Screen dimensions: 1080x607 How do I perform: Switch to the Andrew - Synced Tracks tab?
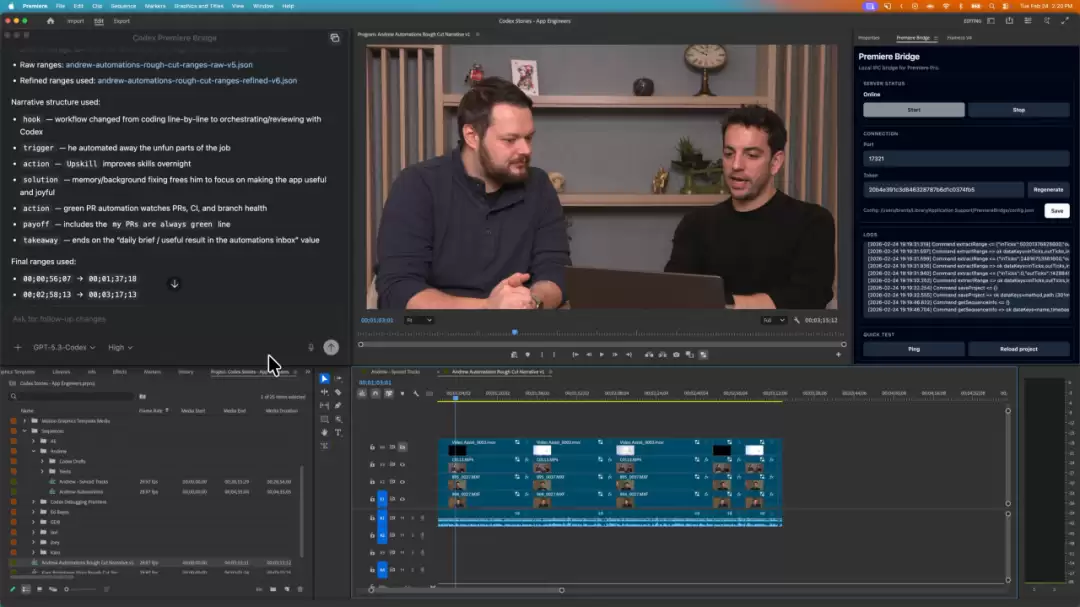point(395,371)
